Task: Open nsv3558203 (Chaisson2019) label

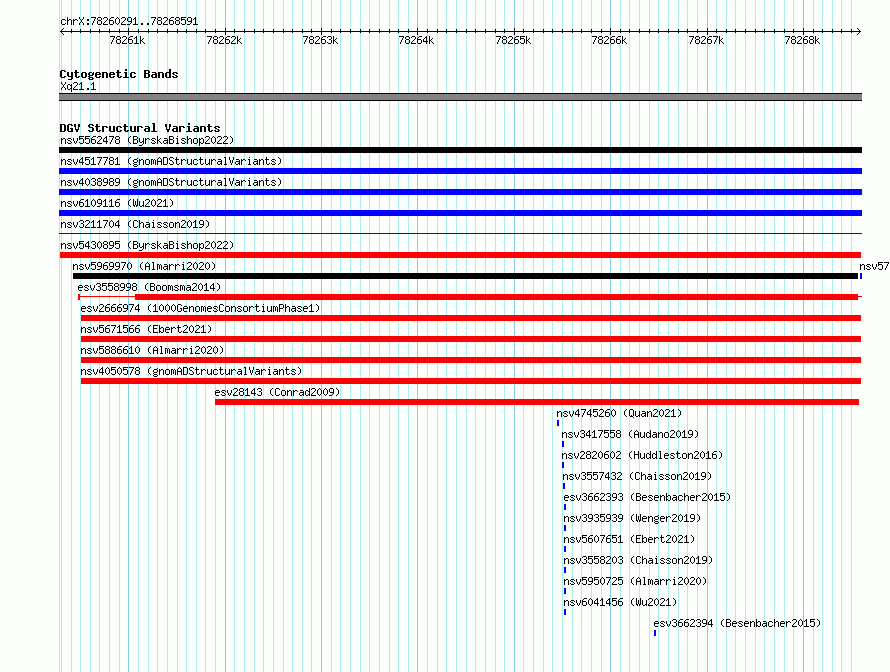Action: pos(639,560)
